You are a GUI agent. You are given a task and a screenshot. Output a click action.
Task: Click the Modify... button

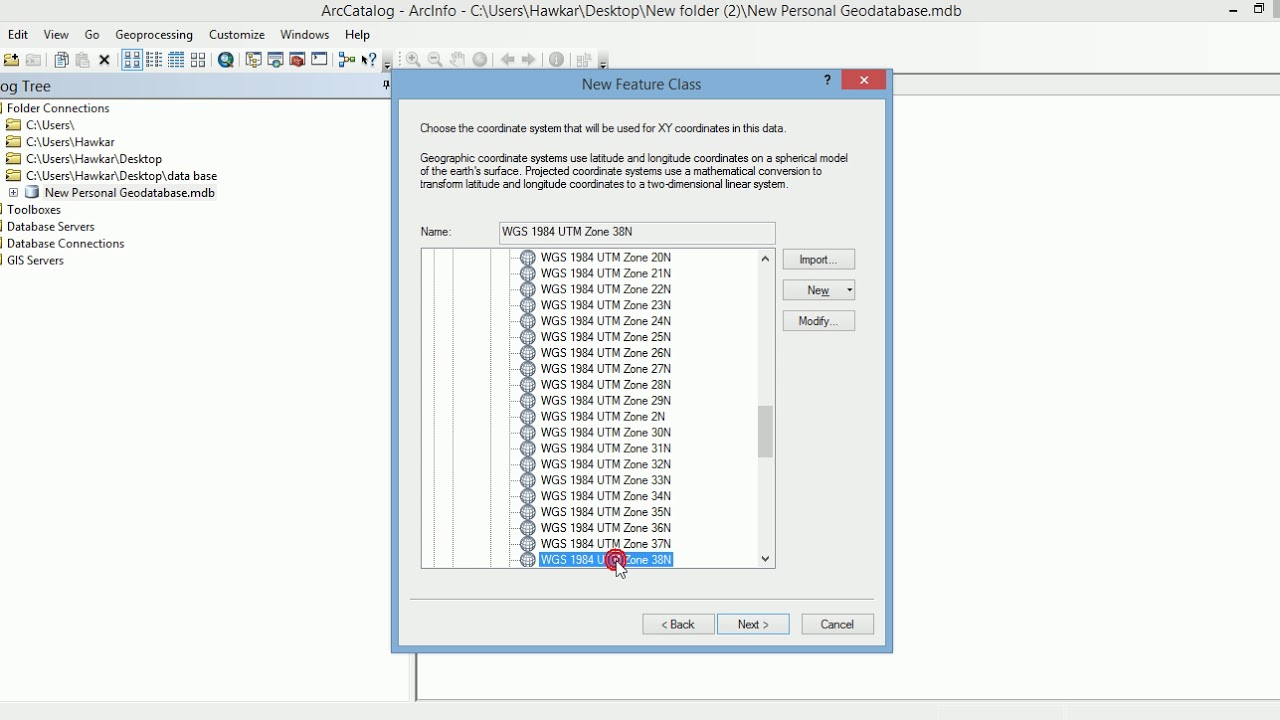coord(818,321)
